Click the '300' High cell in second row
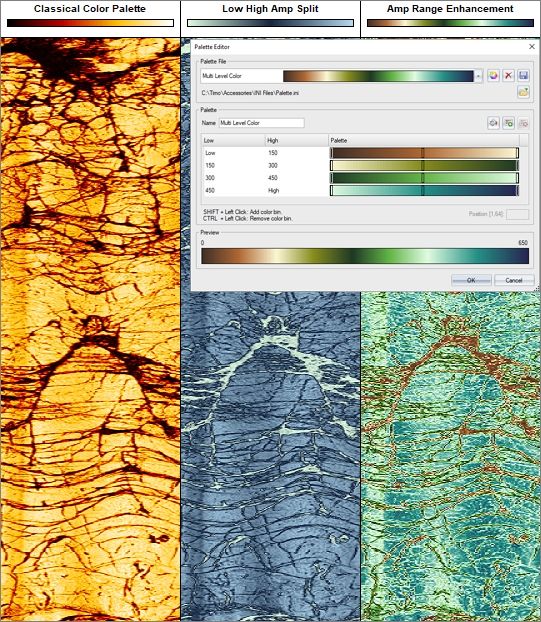This screenshot has width=541, height=622. click(x=273, y=165)
